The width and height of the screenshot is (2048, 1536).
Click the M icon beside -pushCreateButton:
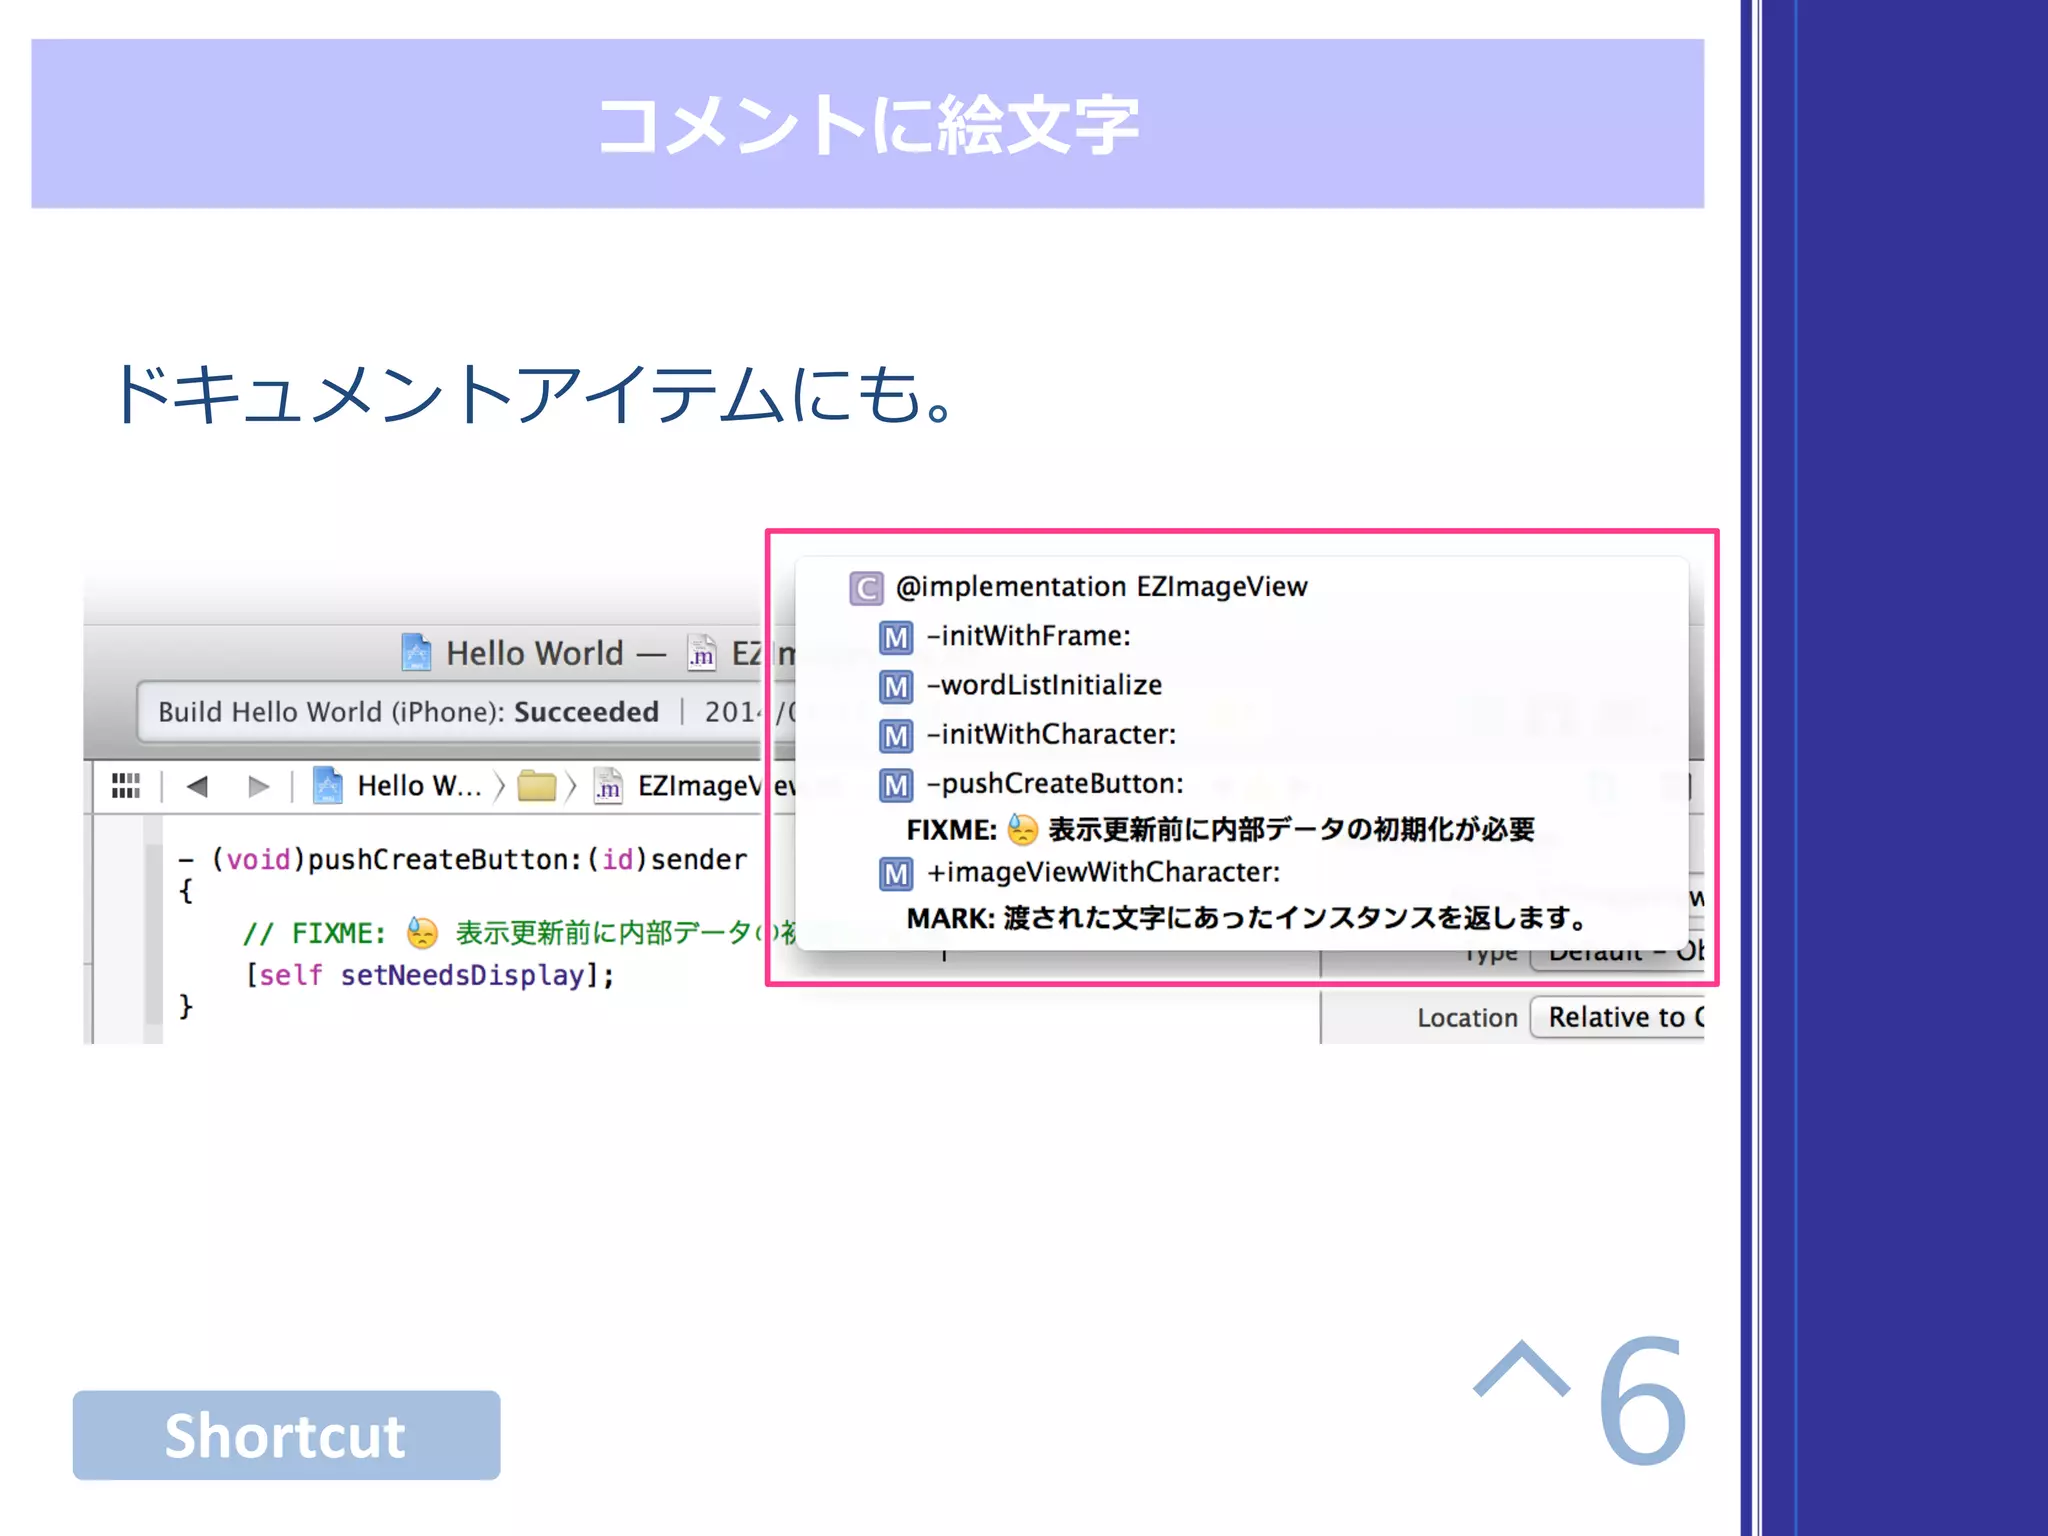coord(896,785)
